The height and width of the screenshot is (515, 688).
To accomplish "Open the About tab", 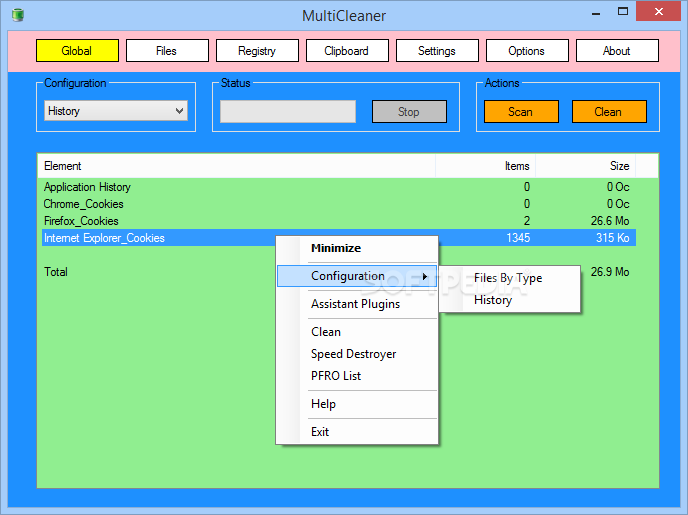I will click(x=617, y=50).
